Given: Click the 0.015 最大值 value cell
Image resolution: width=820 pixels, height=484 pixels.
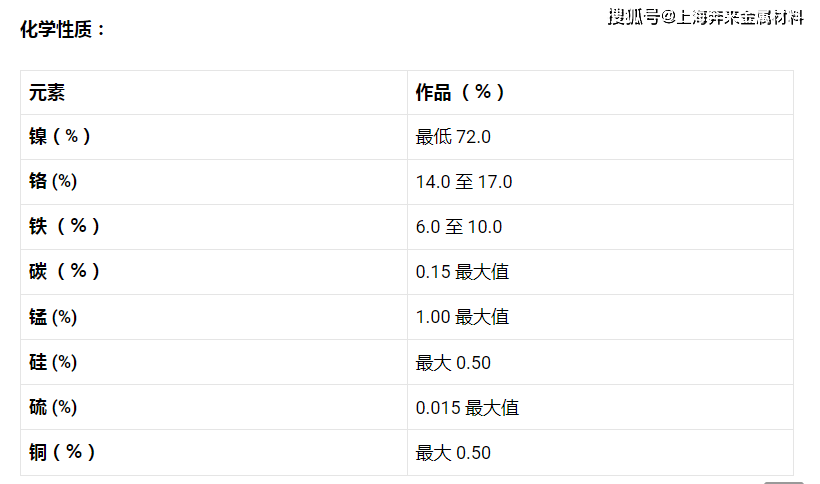Looking at the screenshot, I should (600, 407).
